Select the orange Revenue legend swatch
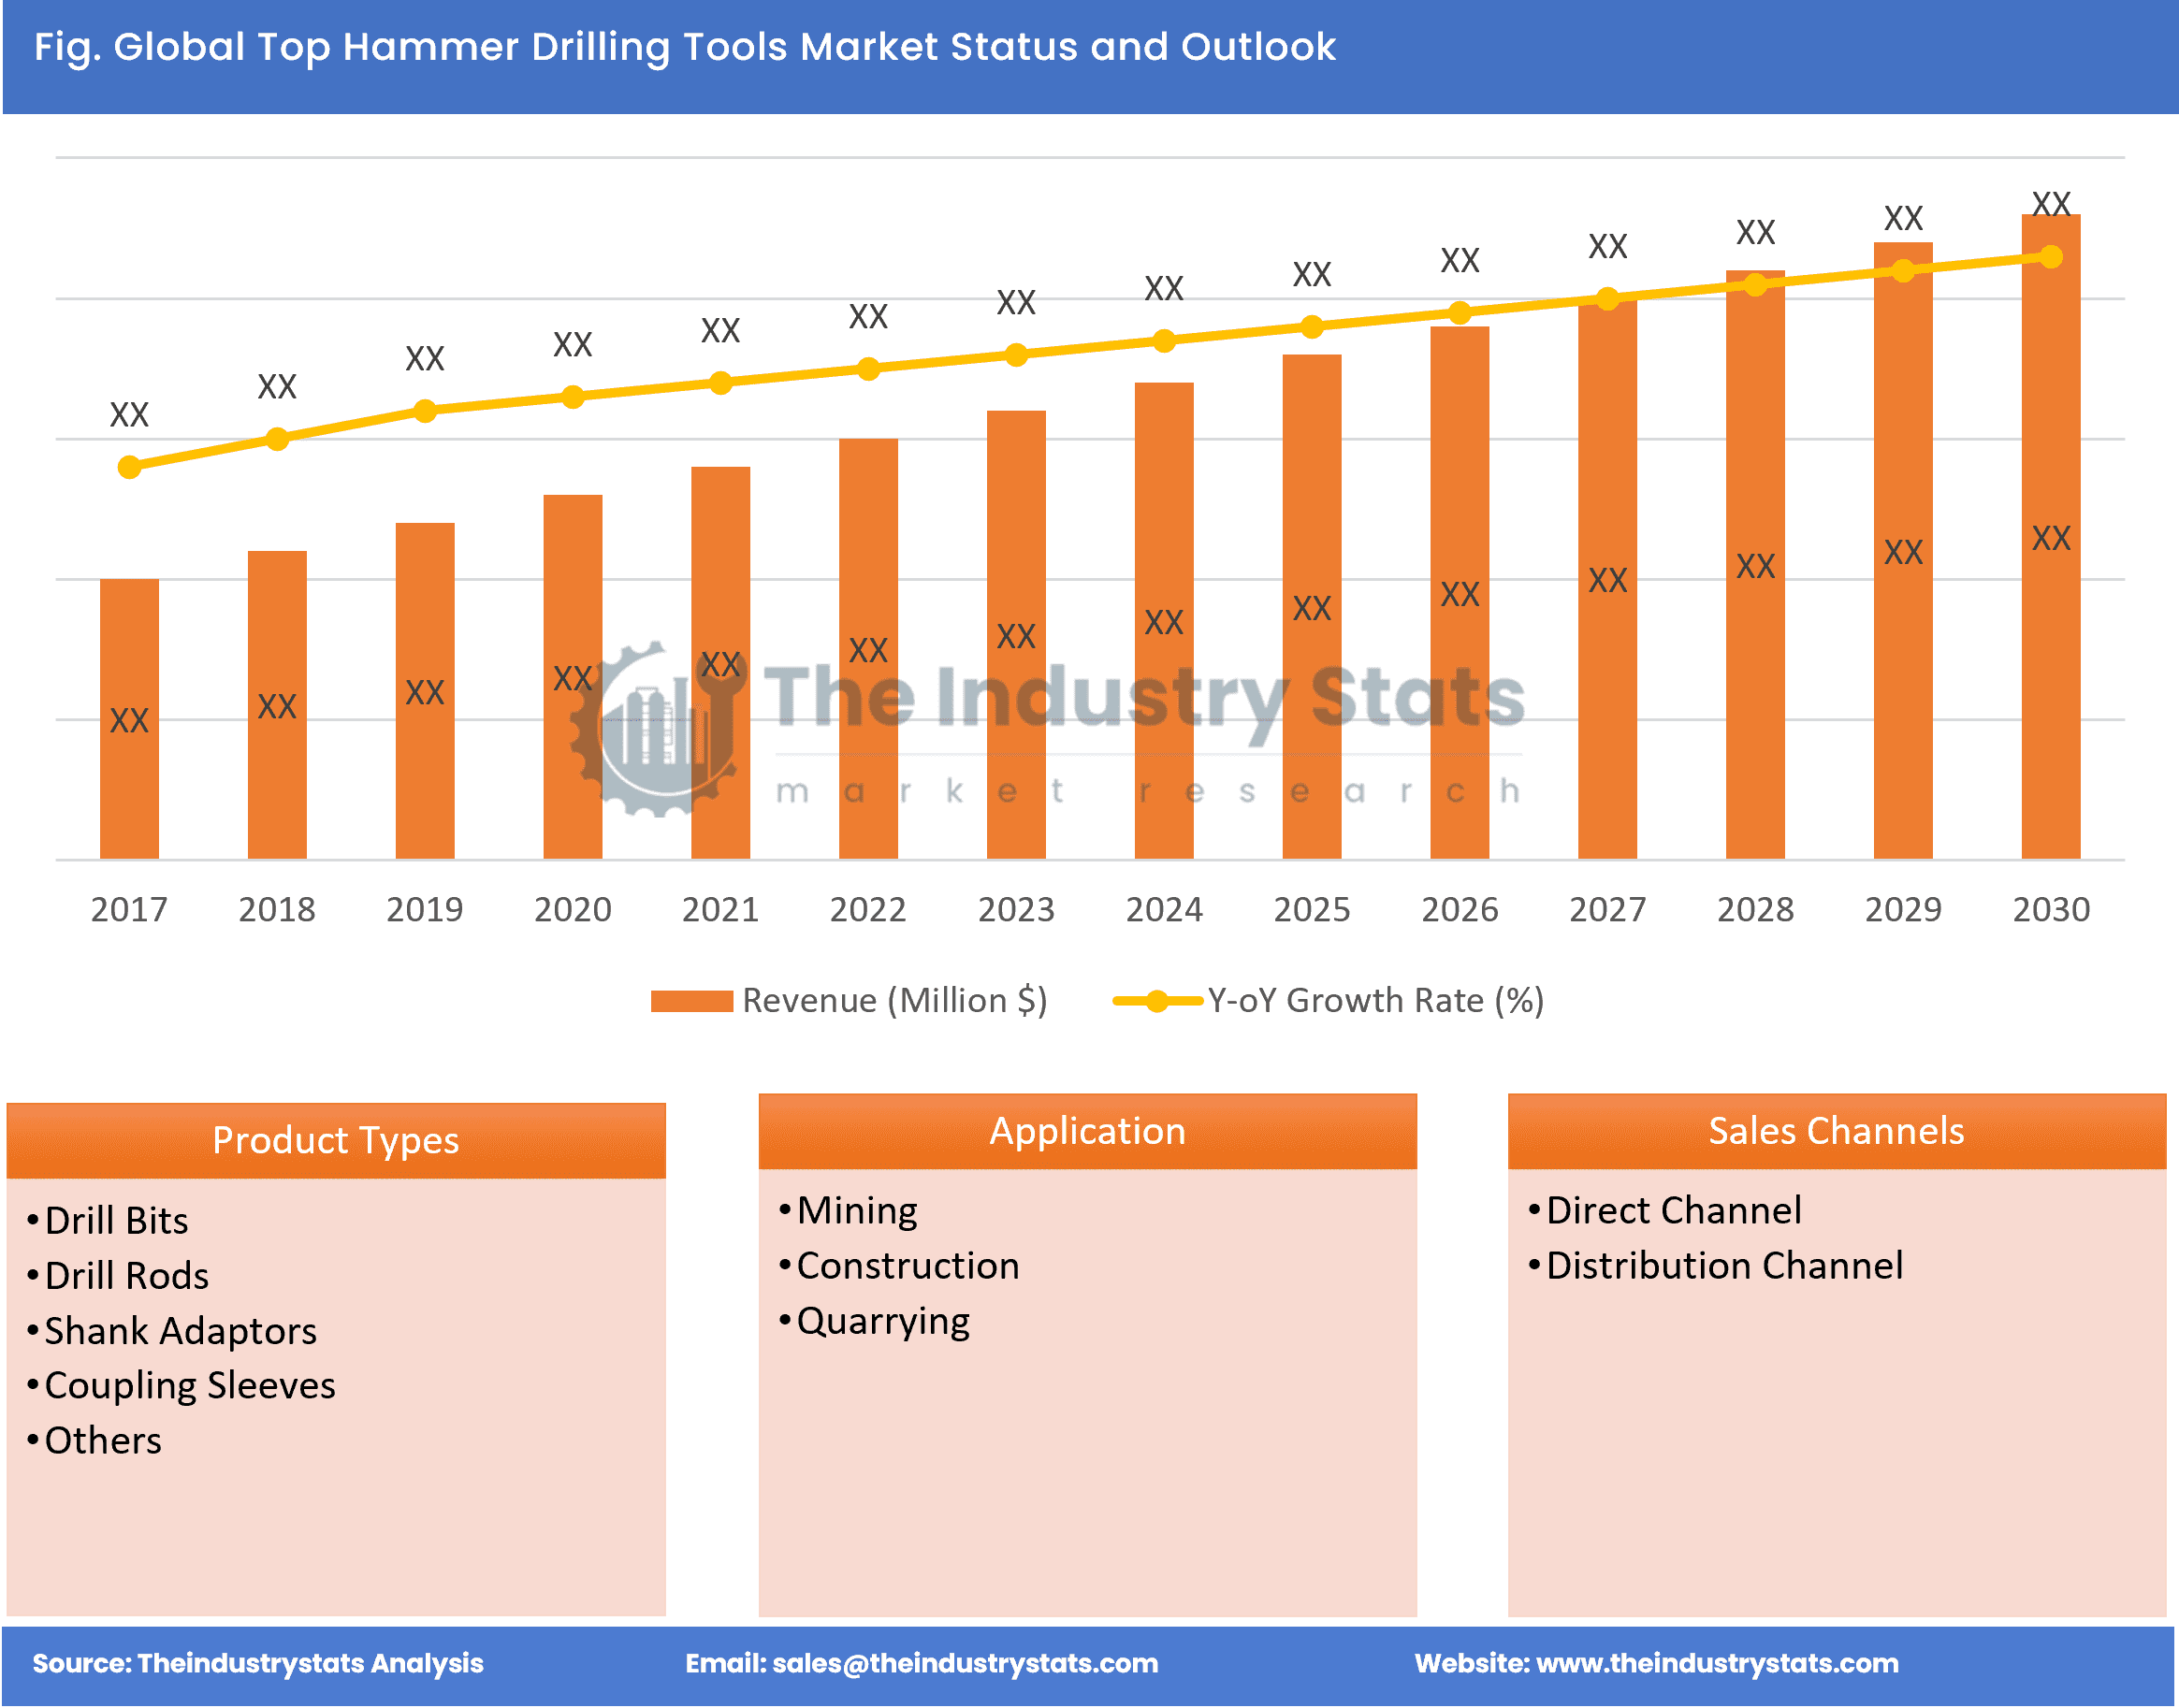 click(692, 1001)
